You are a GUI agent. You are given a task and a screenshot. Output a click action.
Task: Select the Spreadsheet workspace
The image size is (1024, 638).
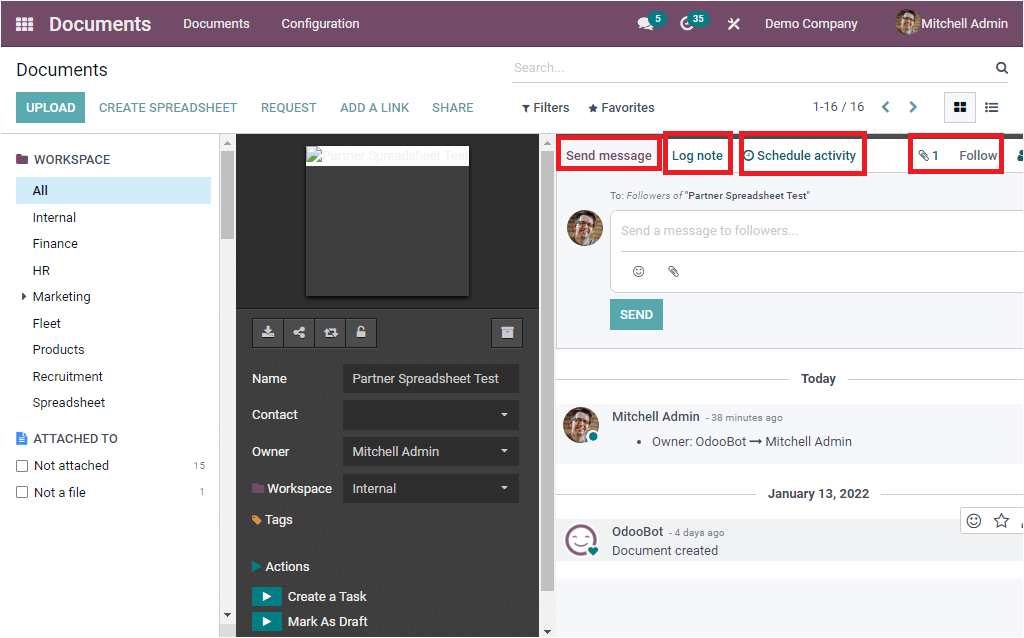[x=69, y=402]
